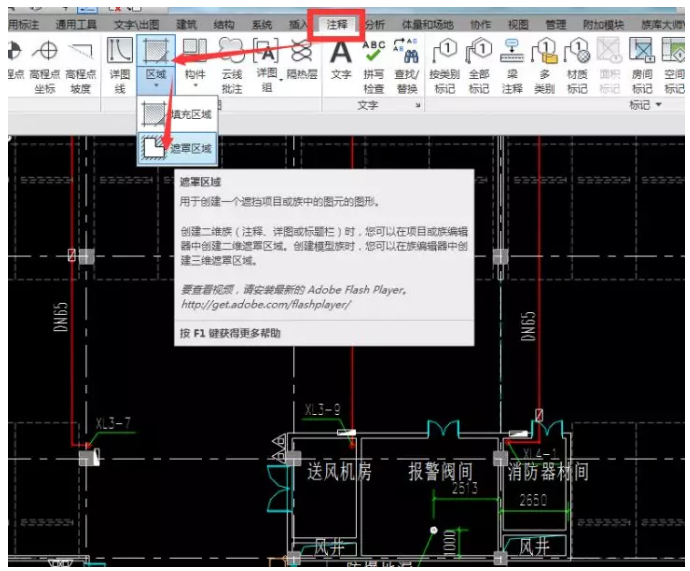
Task: Expand the 构件 dropdown arrow
Action: [x=195, y=85]
